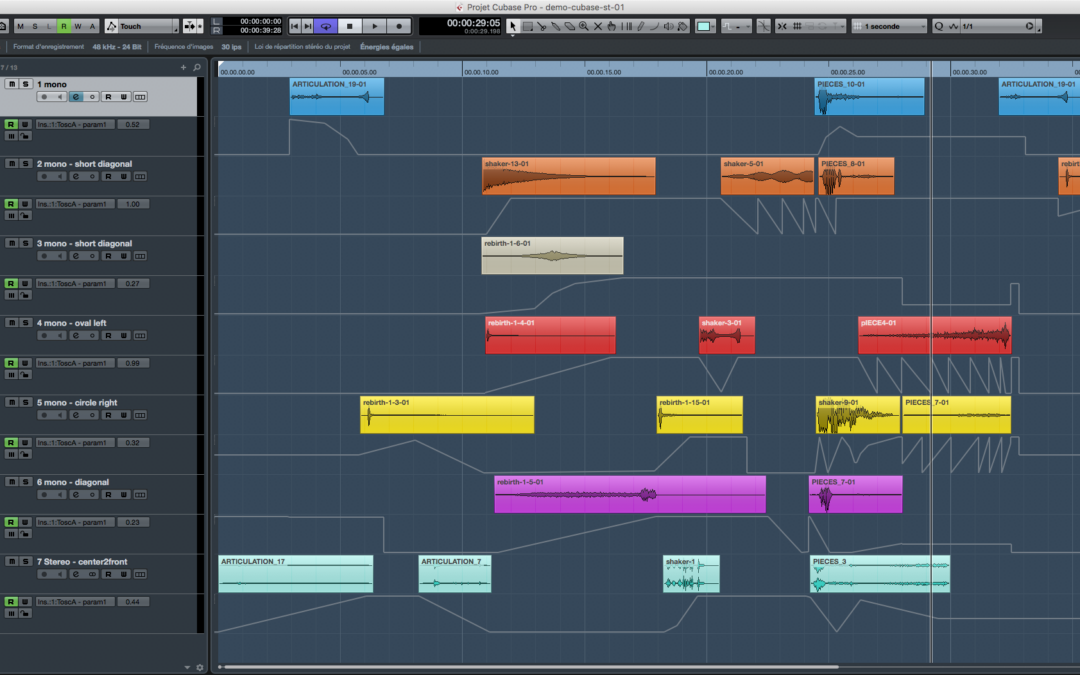The image size is (1080, 675).
Task: Open track list settings gear icon
Action: (200, 667)
